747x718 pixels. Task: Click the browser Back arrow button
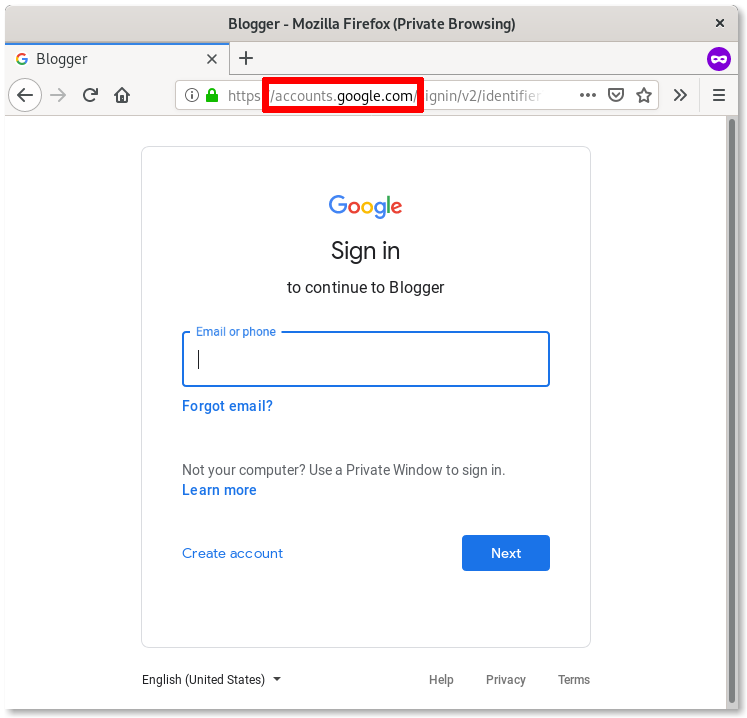click(x=25, y=95)
